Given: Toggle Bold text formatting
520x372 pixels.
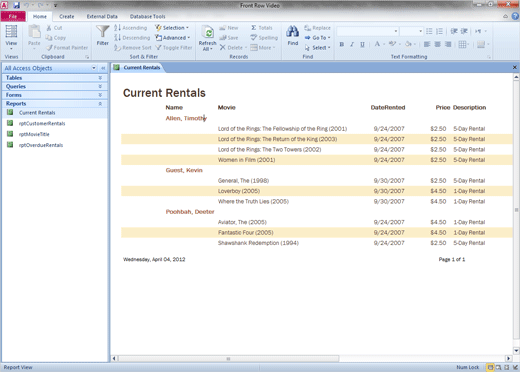Looking at the screenshot, I should click(342, 44).
